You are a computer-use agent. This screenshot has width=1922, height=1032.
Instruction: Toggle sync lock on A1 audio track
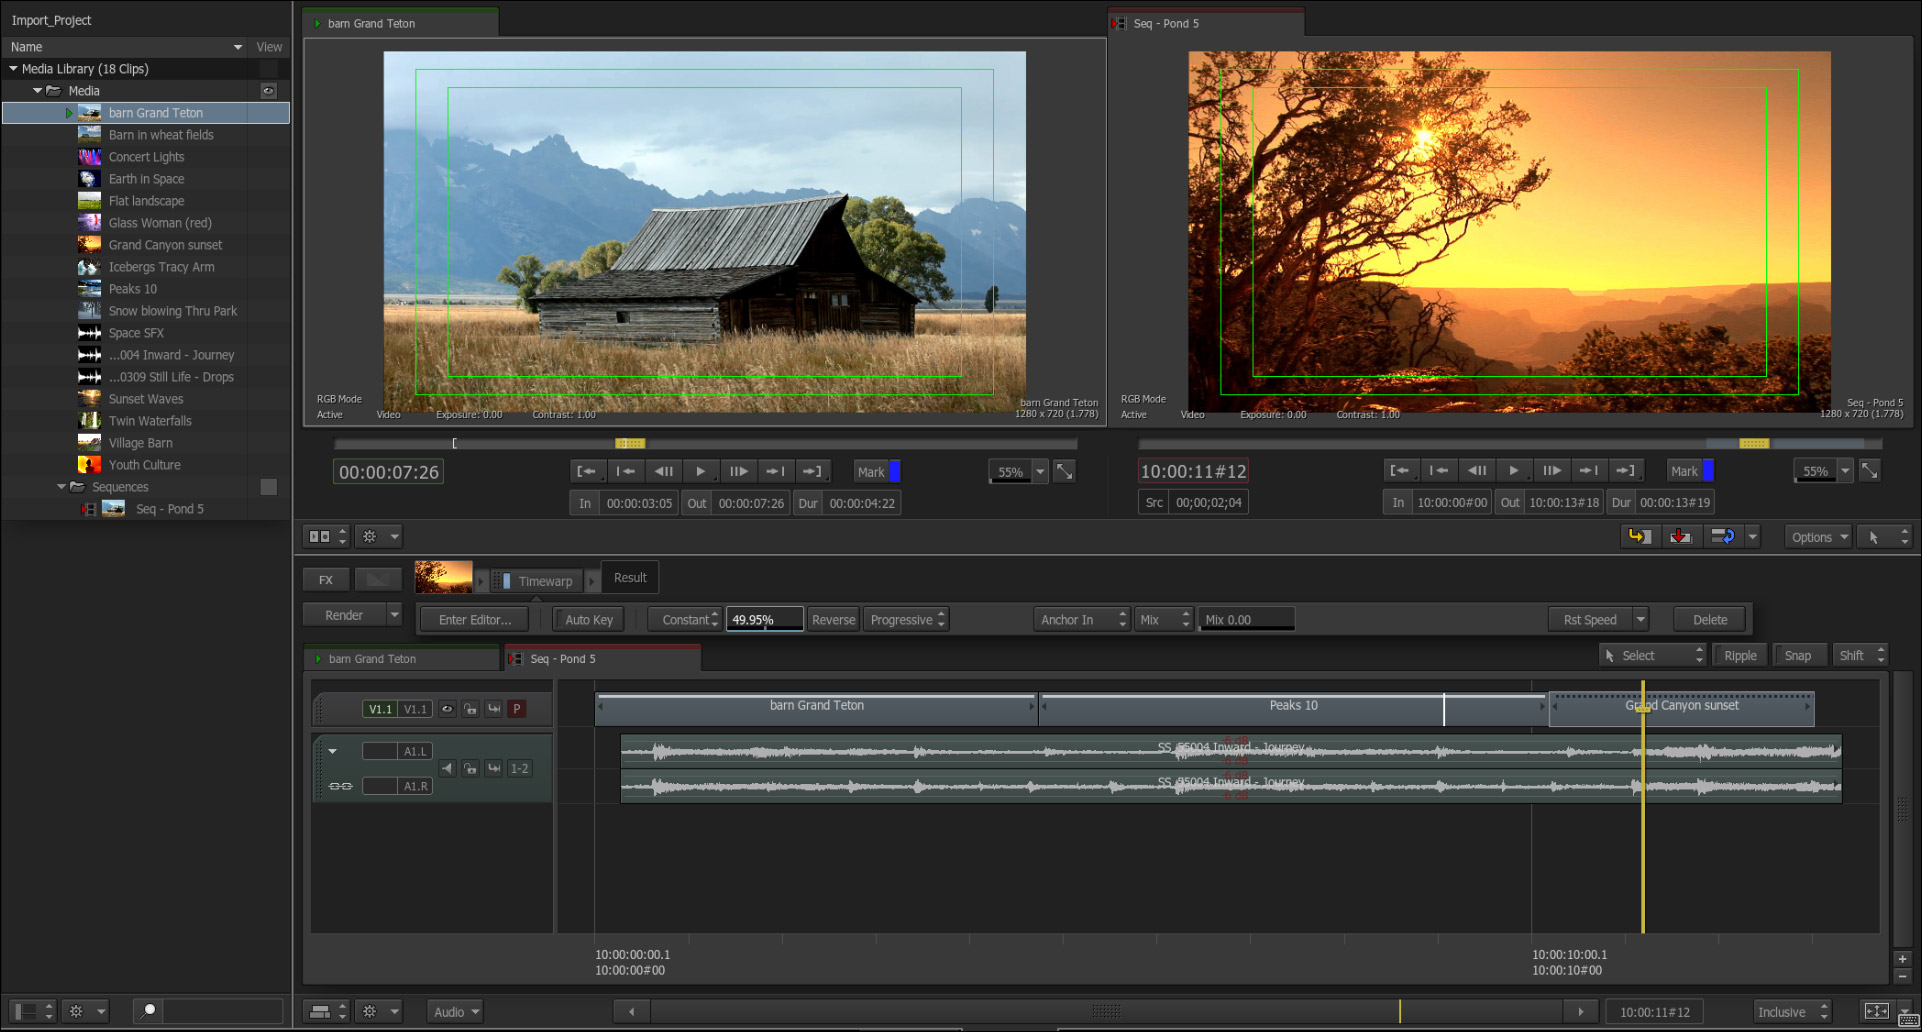494,768
